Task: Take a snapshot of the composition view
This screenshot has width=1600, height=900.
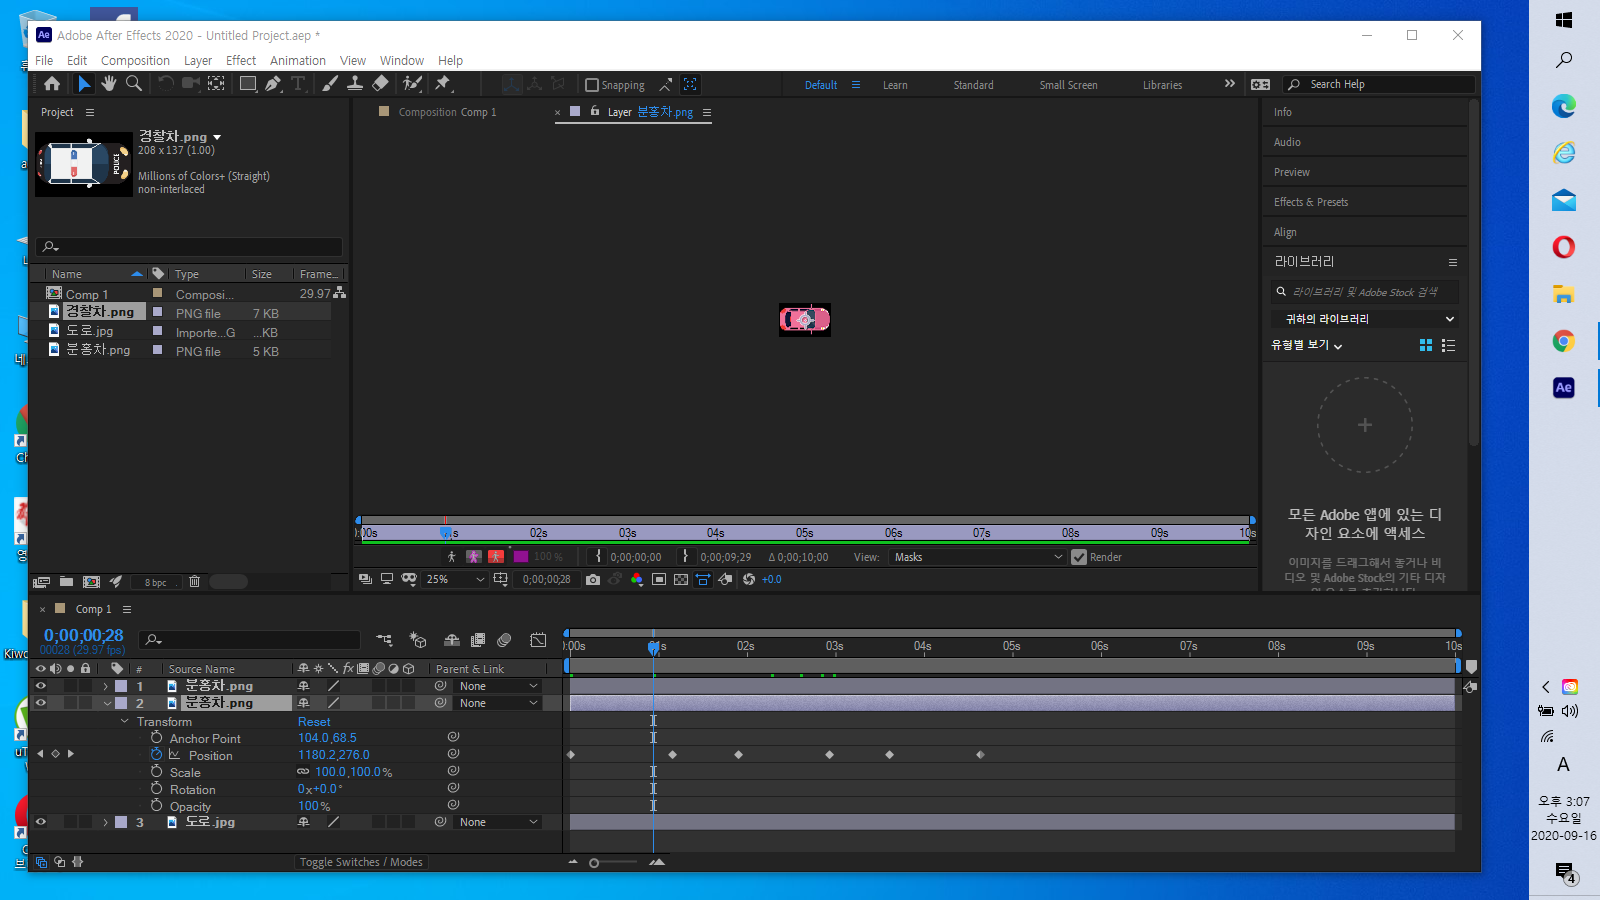Action: tap(593, 579)
